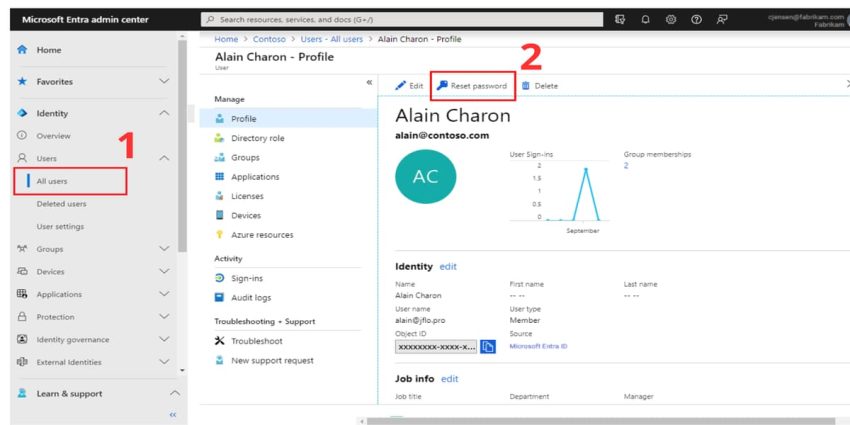Image resolution: width=850 pixels, height=425 pixels.
Task: Open the feedback icon in the top bar
Action: 722,20
